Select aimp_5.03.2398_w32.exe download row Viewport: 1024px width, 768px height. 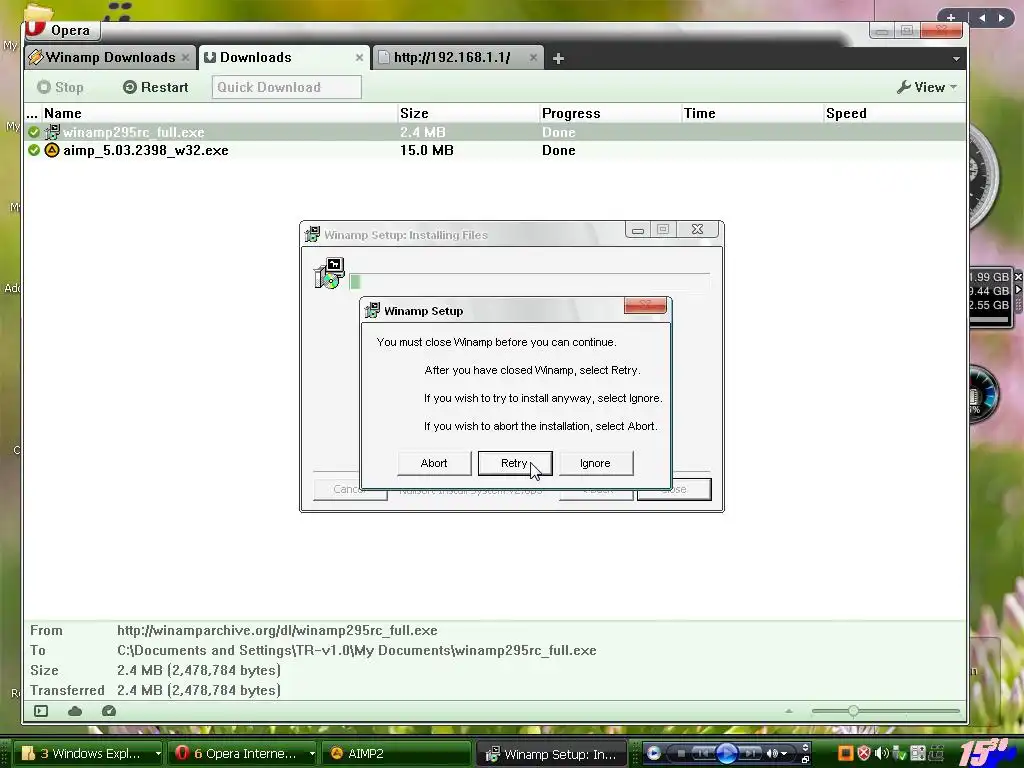[495, 150]
